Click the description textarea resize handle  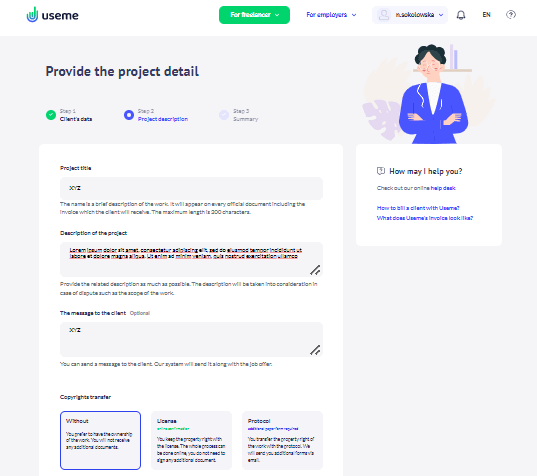coord(315,270)
